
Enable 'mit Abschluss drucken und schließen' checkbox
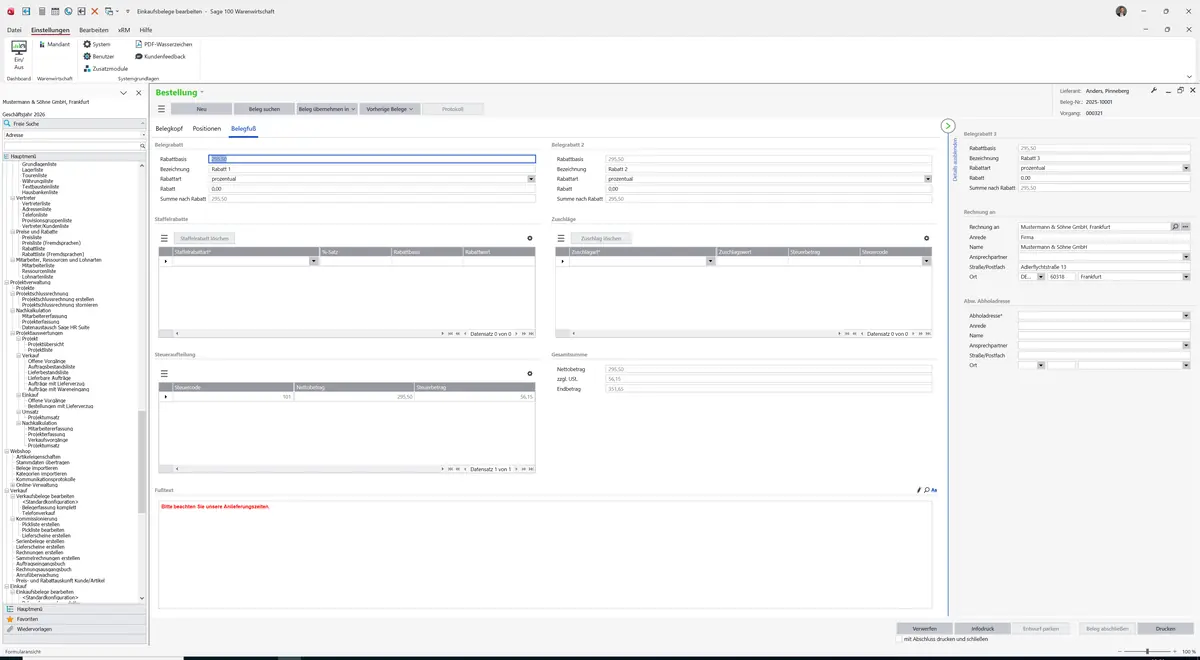click(x=898, y=639)
